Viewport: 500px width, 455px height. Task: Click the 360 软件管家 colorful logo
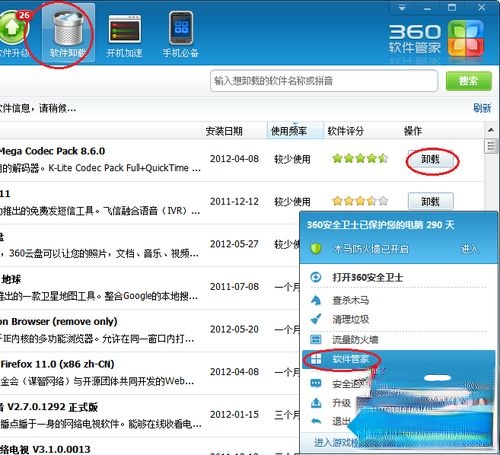tap(465, 38)
